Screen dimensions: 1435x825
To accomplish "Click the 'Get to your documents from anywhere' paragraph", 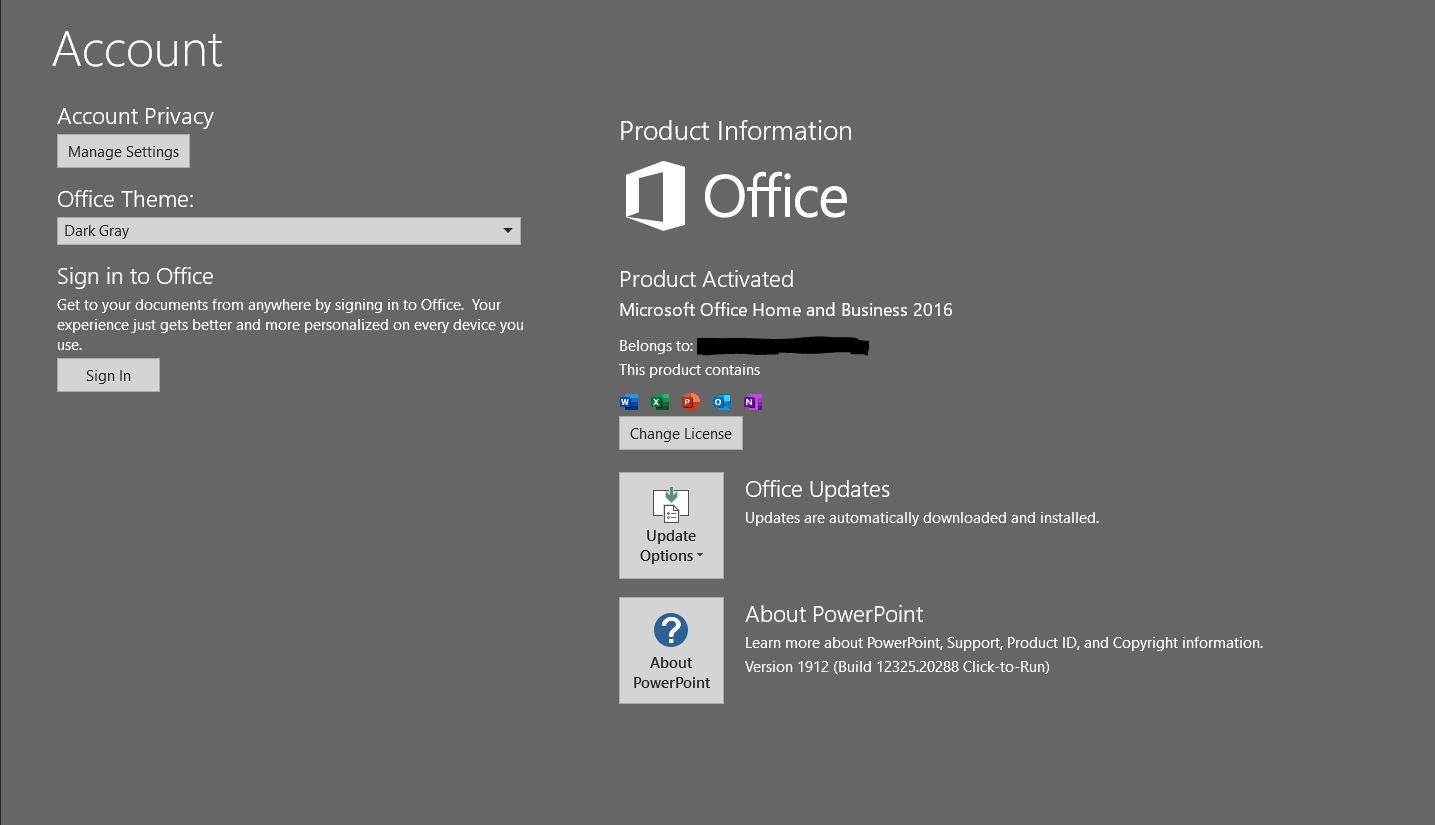I will (290, 325).
